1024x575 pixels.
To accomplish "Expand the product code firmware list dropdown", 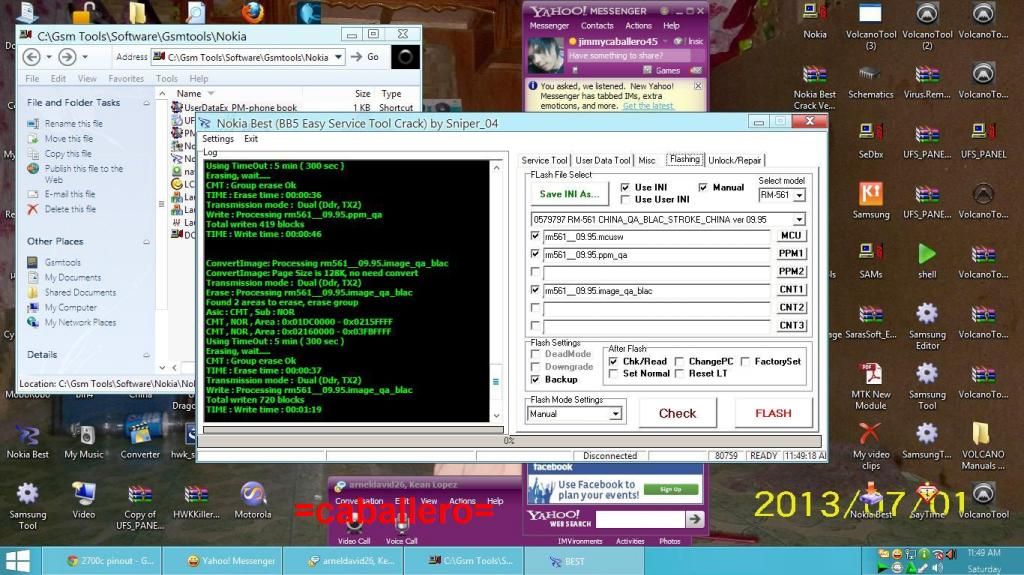I will click(x=798, y=220).
